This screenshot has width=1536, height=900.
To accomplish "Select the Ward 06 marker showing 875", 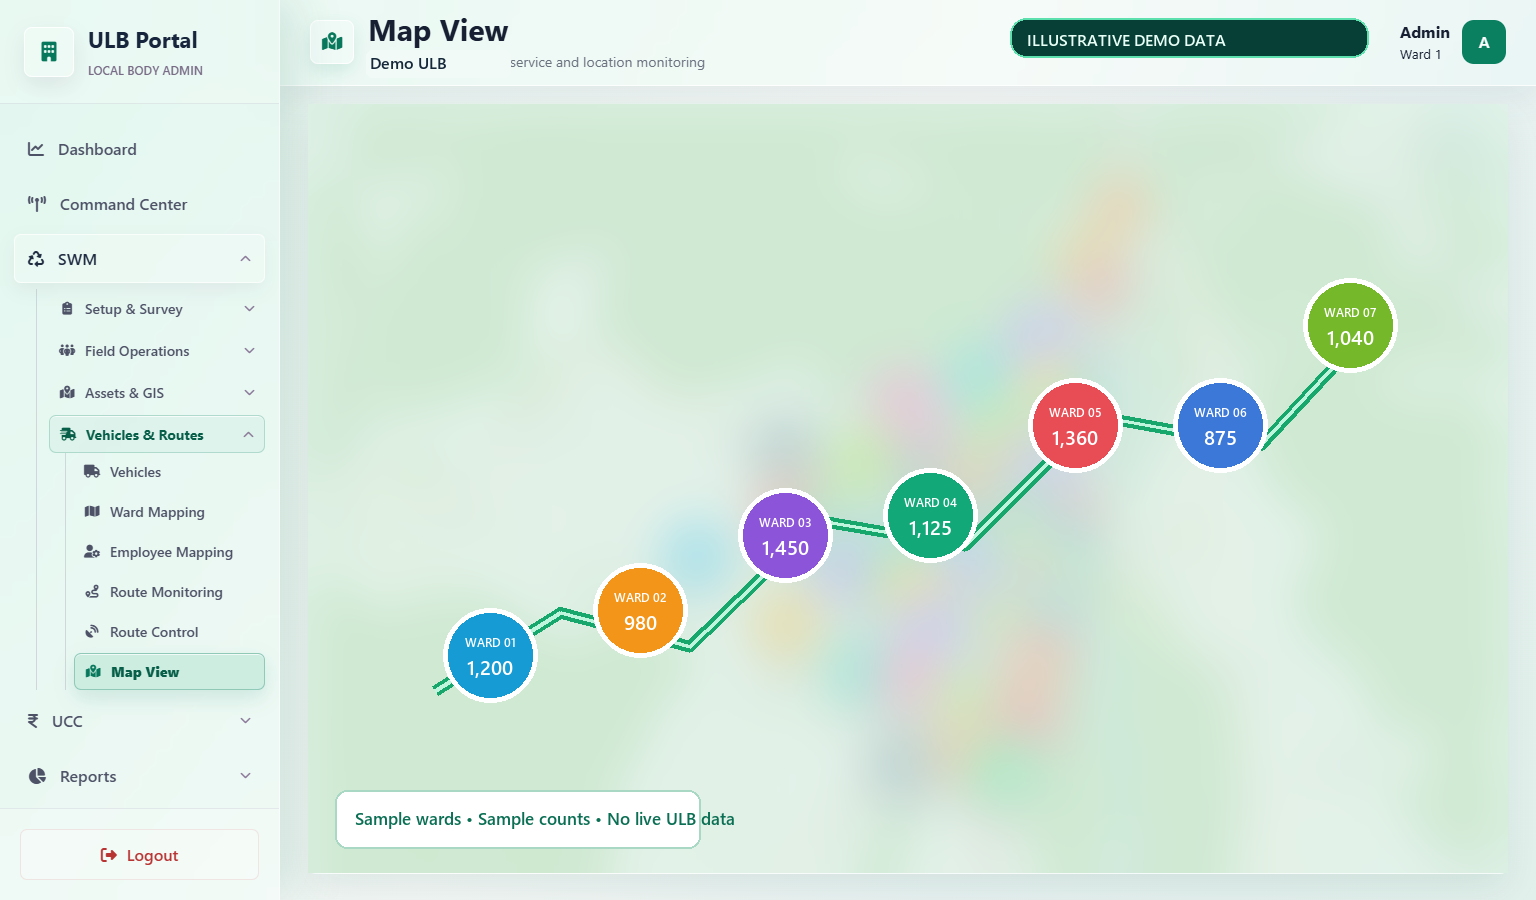I will click(x=1220, y=426).
